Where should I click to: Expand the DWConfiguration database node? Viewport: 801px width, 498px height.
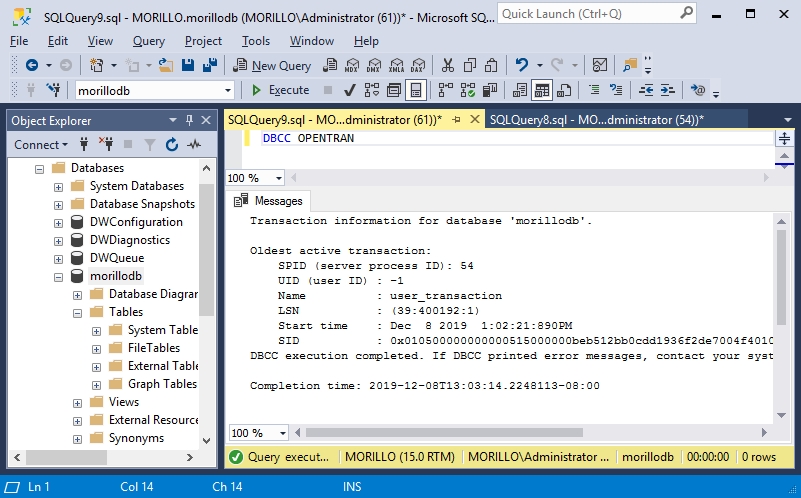click(x=58, y=223)
